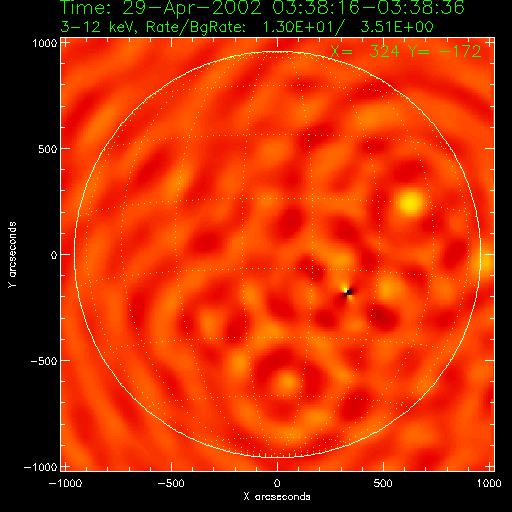Click the dark blue-black flare spot
The image size is (512, 512).
[x=349, y=292]
